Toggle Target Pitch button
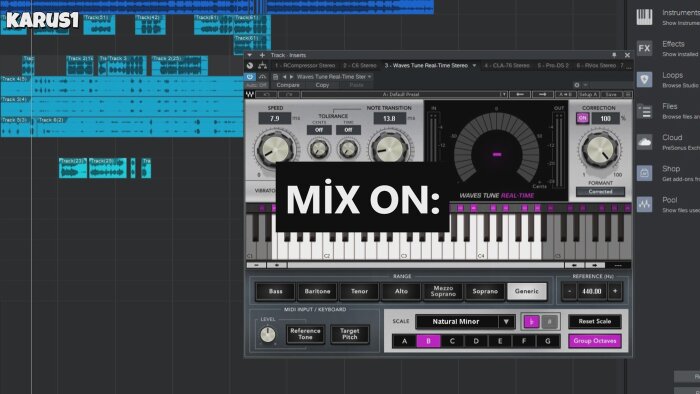700x394 pixels. tap(350, 334)
